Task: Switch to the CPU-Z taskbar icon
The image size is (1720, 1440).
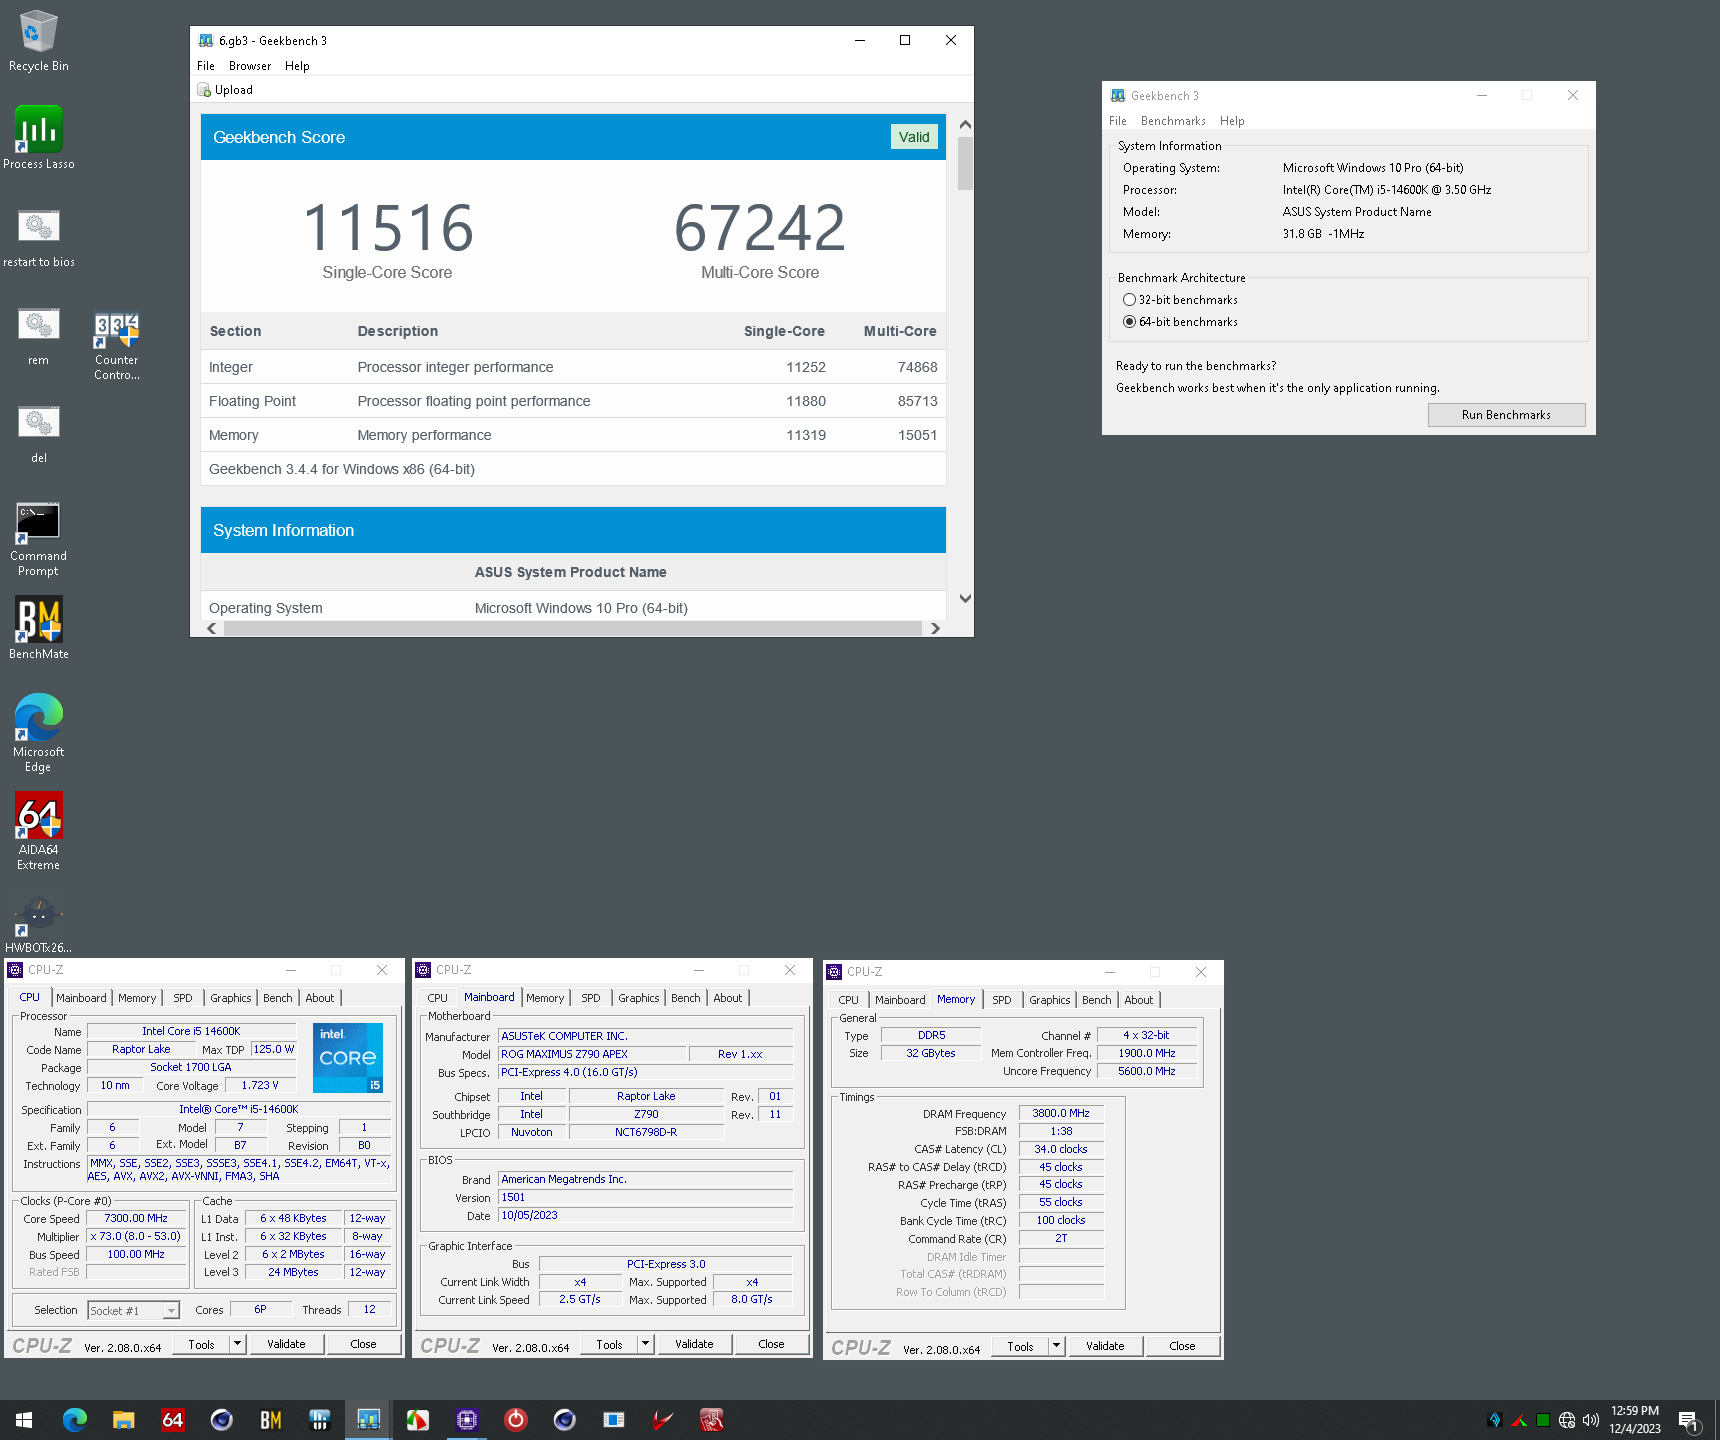Action: [x=466, y=1420]
